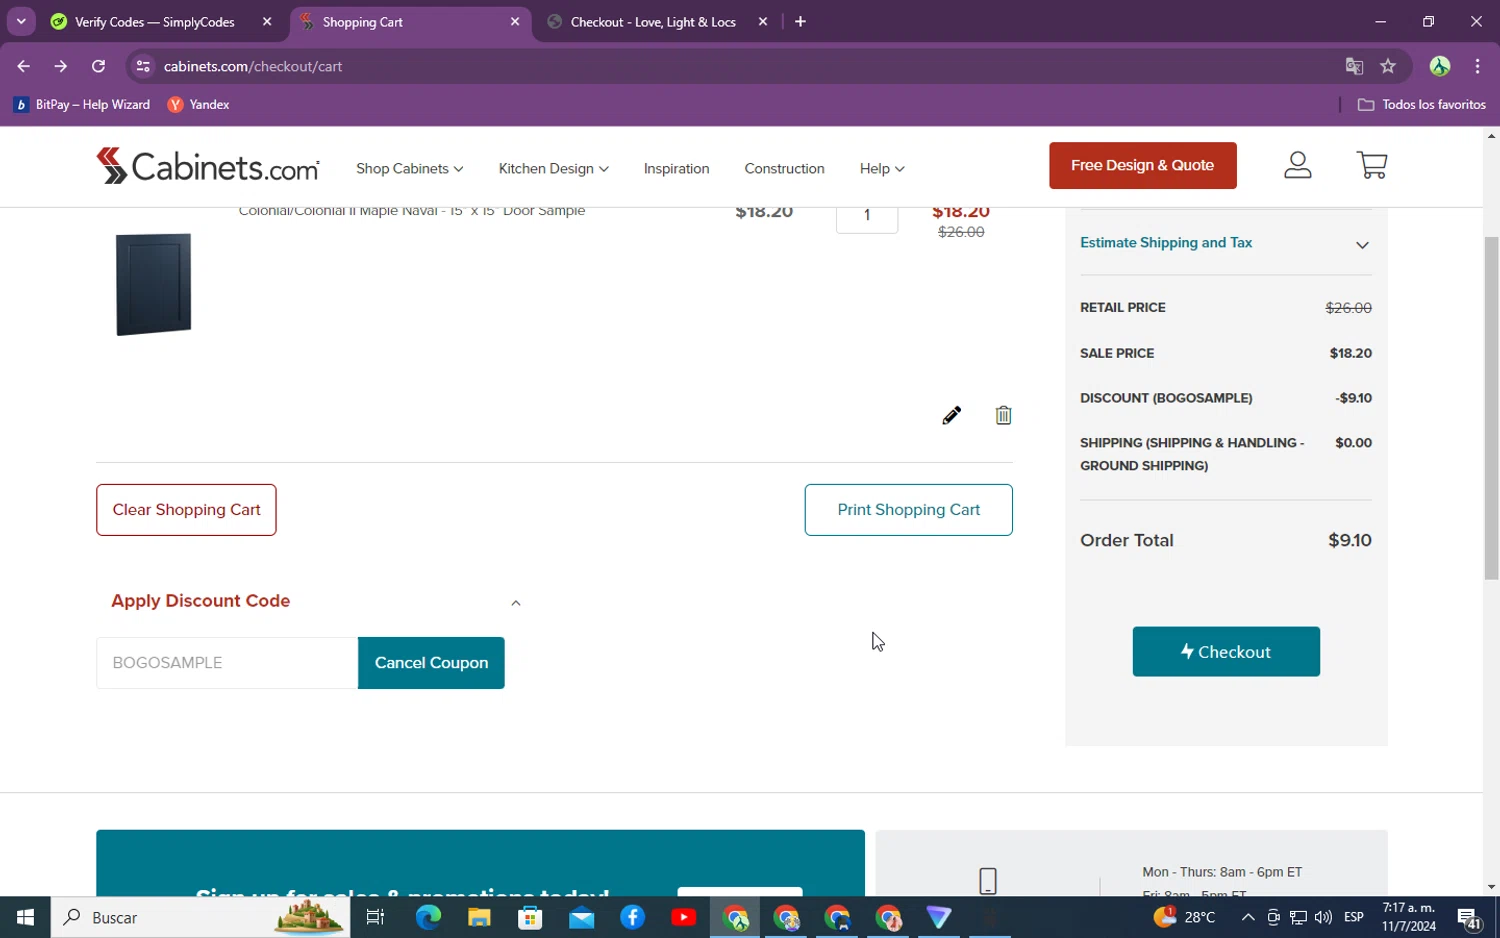This screenshot has height=938, width=1500.
Task: Close the Verify Codes tab
Action: pyautogui.click(x=267, y=21)
